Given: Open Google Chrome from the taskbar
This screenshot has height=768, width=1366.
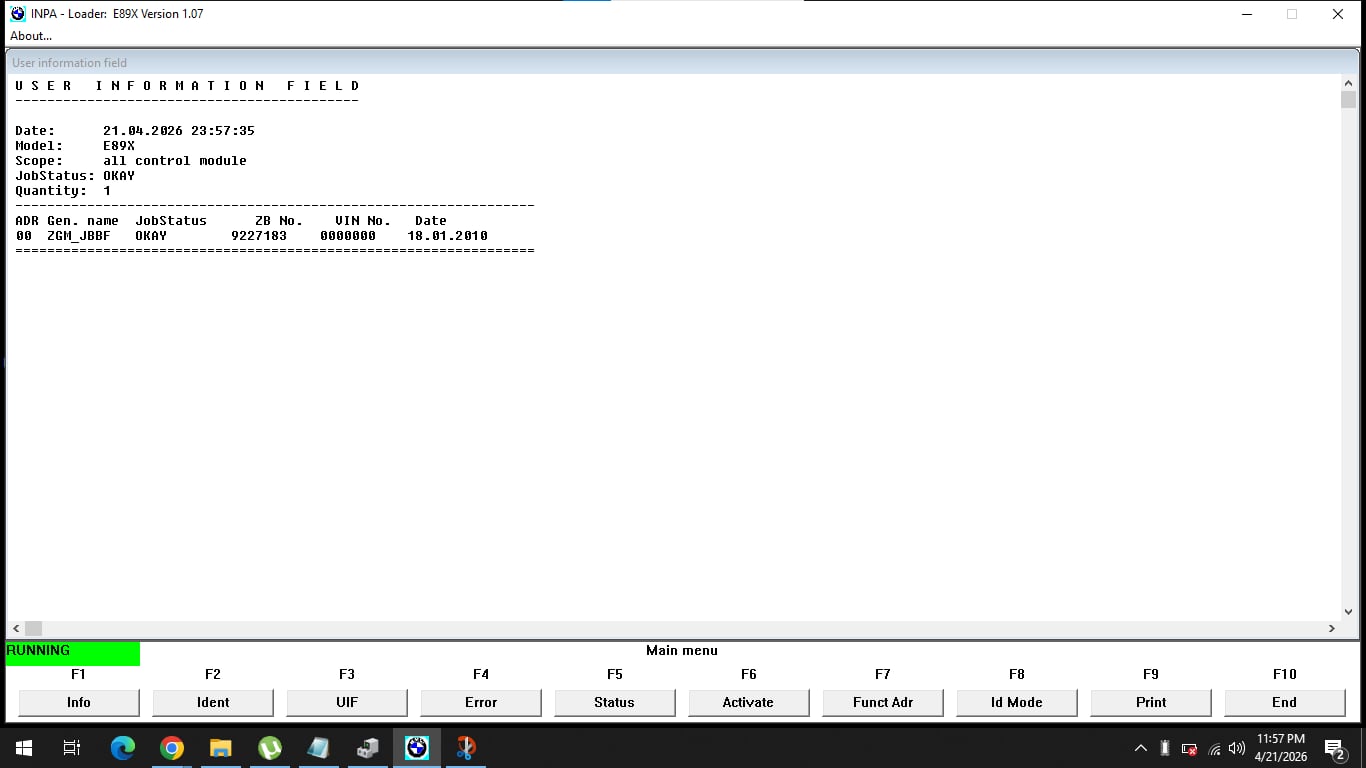Looking at the screenshot, I should (x=172, y=748).
